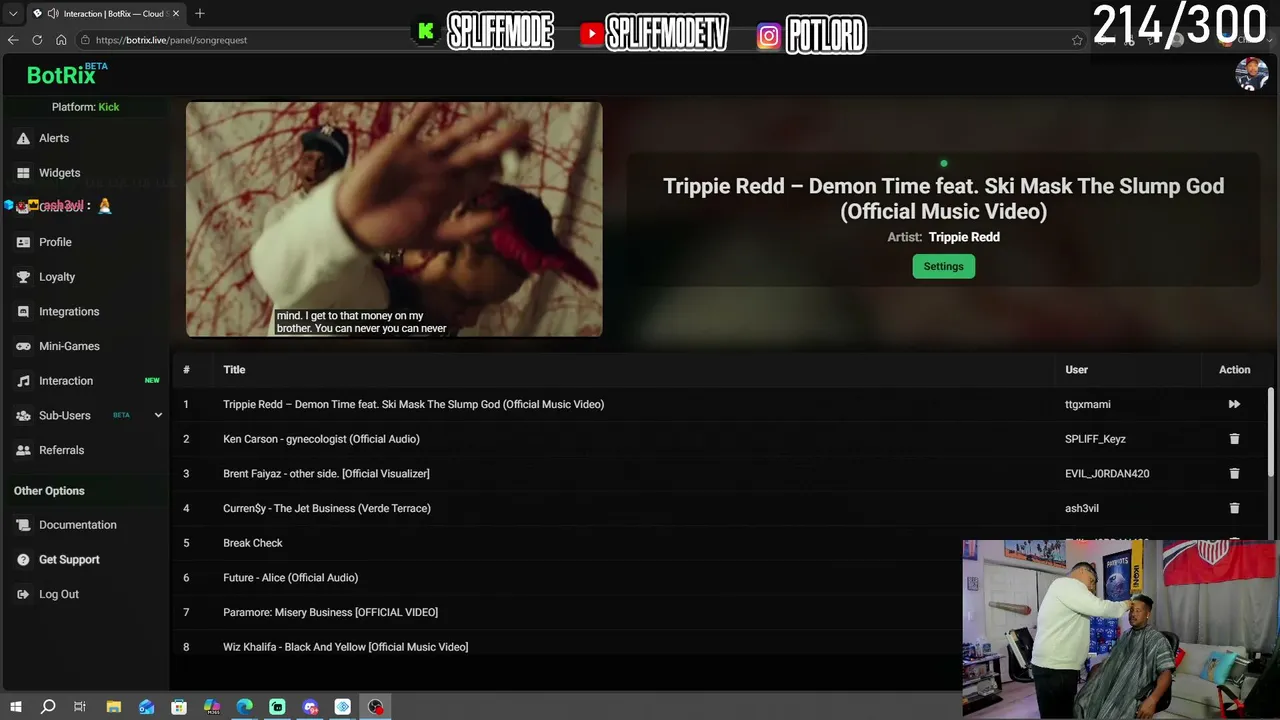This screenshot has height=720, width=1280.
Task: Click the browser back arrow
Action: point(13,40)
